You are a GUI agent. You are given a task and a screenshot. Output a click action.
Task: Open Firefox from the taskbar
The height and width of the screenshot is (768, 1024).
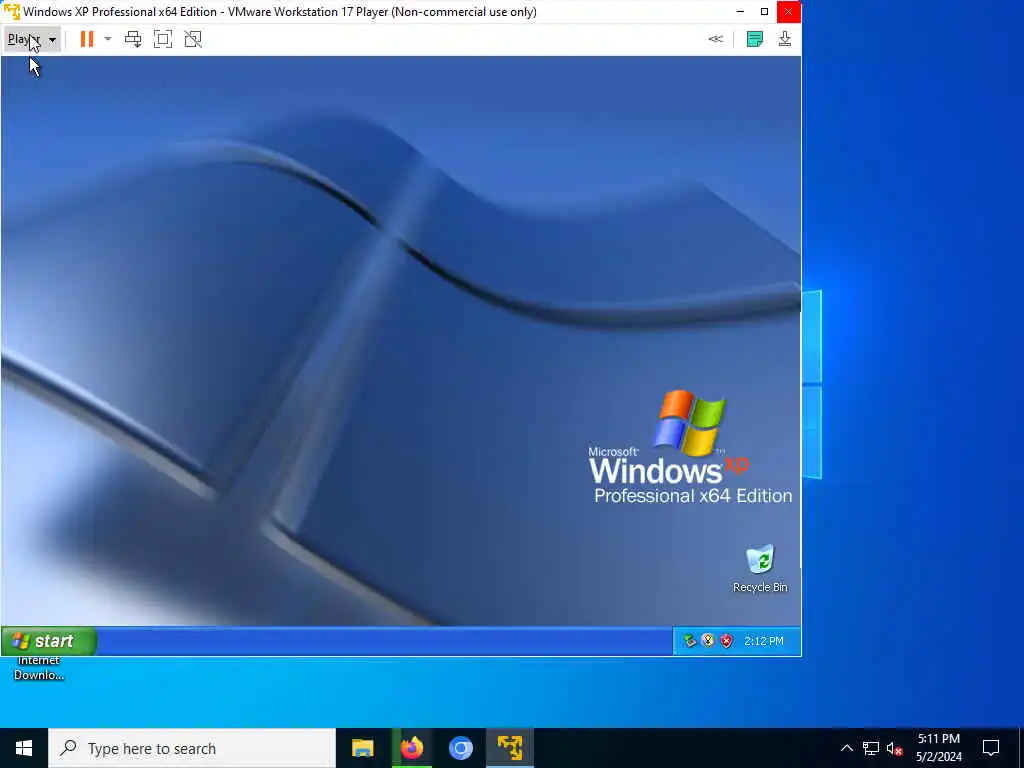point(411,748)
